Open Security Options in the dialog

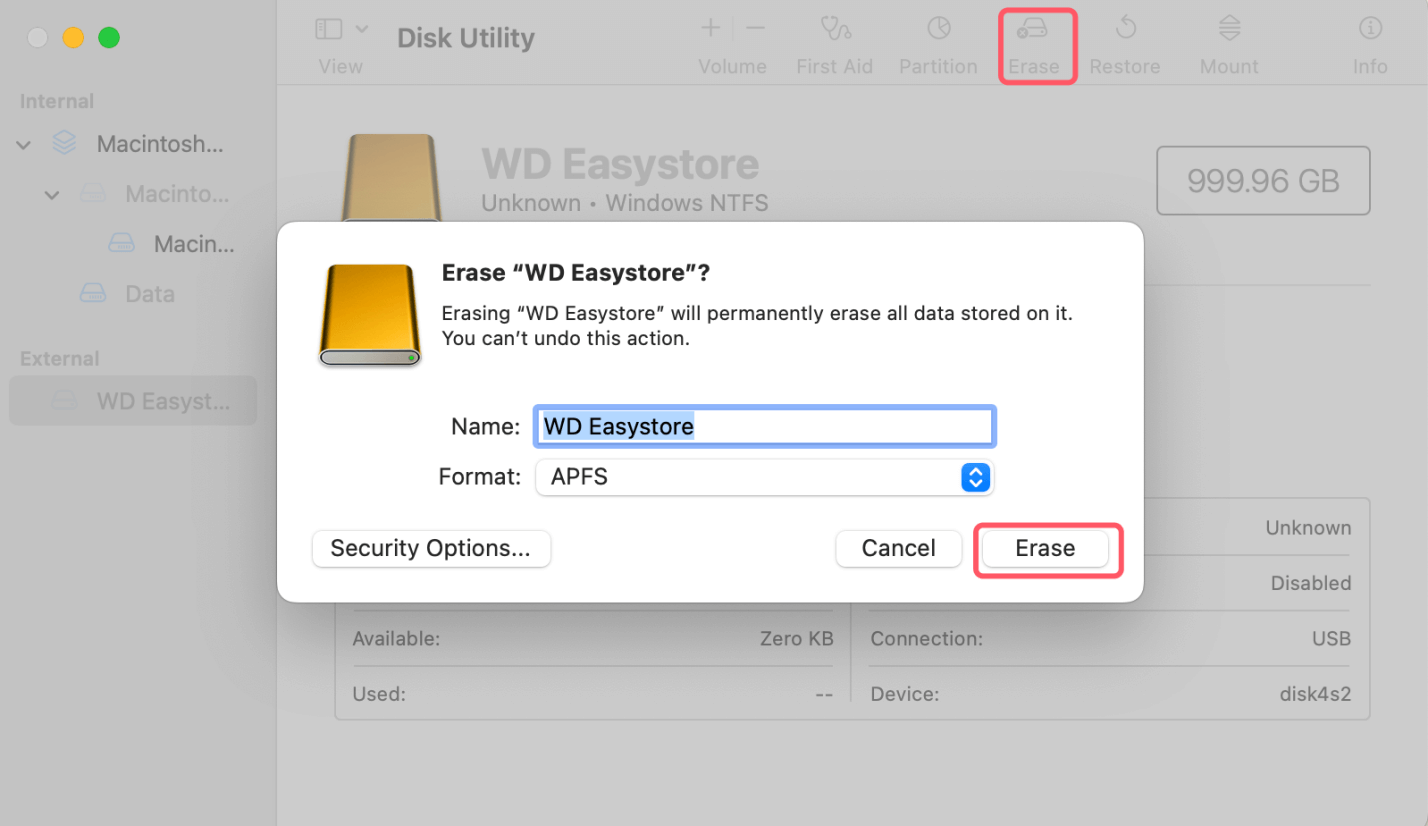point(431,548)
